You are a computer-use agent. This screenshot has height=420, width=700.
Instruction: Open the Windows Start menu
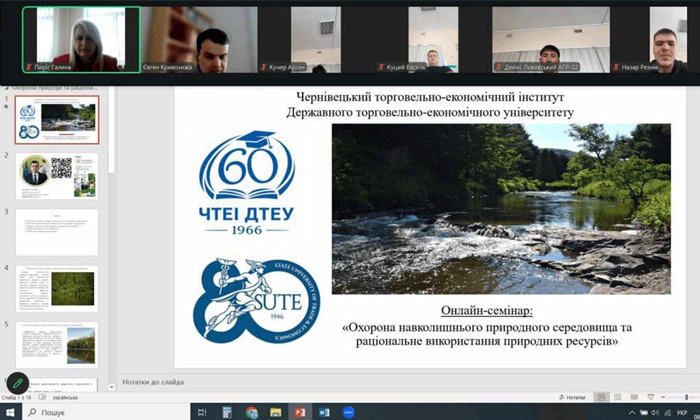click(10, 412)
